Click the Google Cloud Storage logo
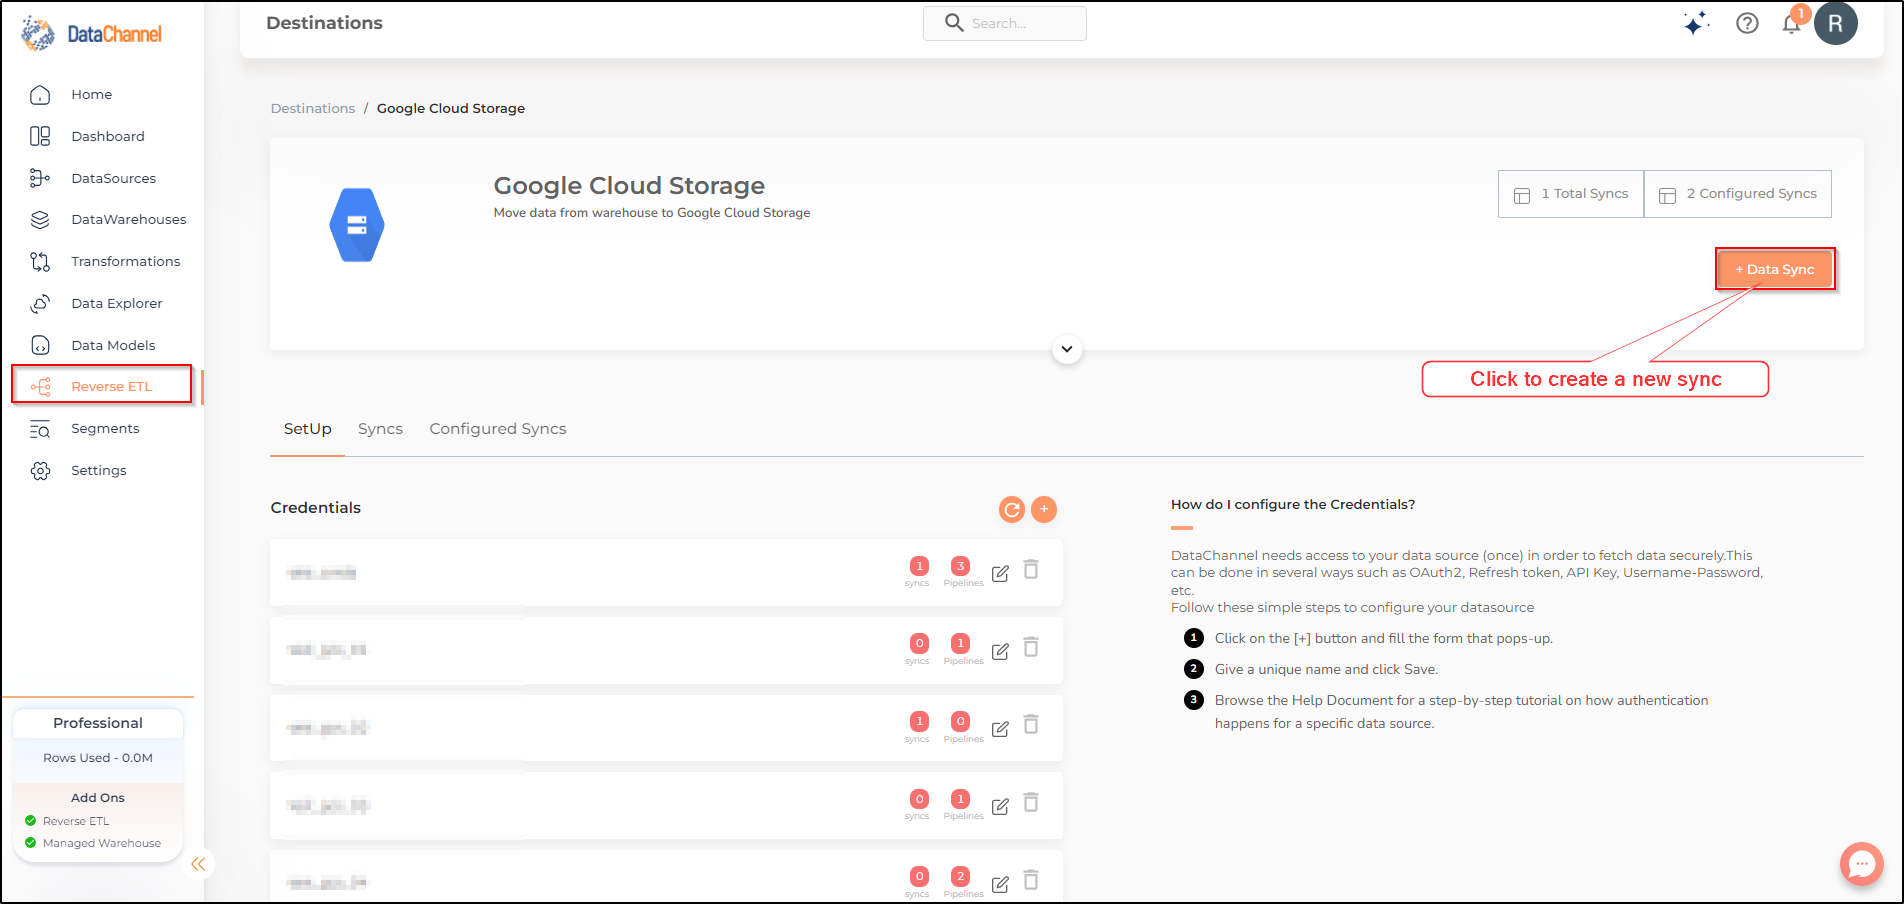1904x904 pixels. point(357,225)
